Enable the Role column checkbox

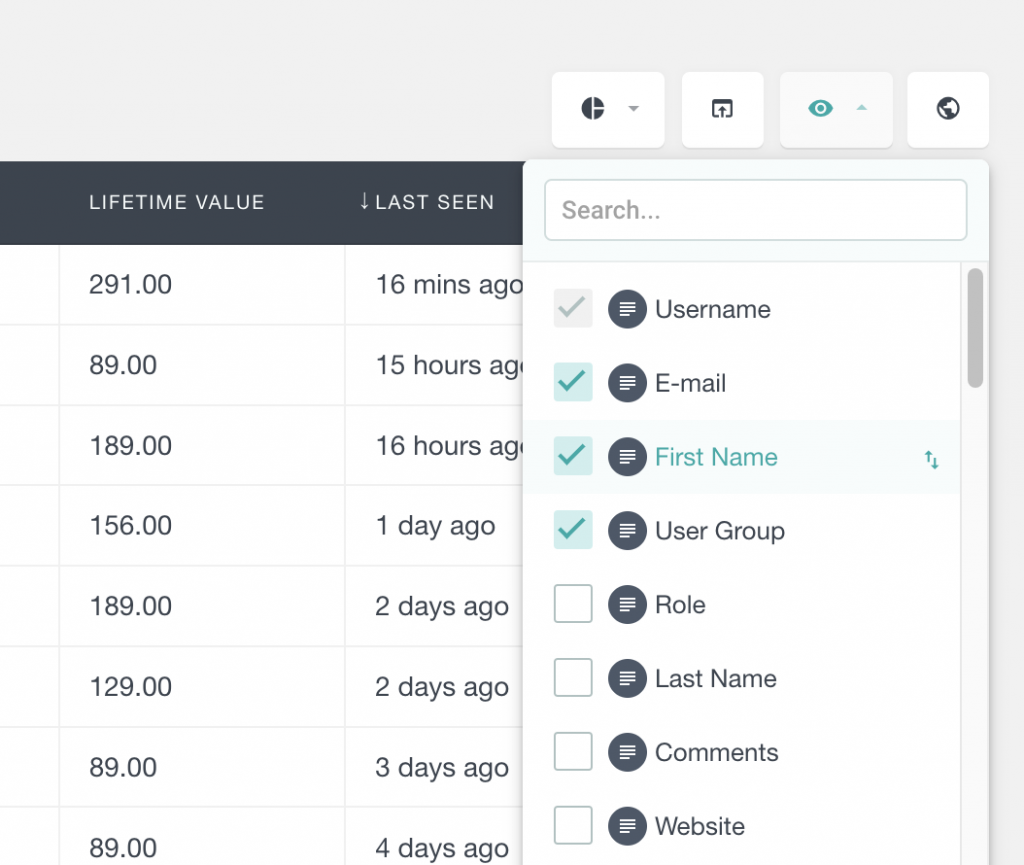[x=572, y=603]
